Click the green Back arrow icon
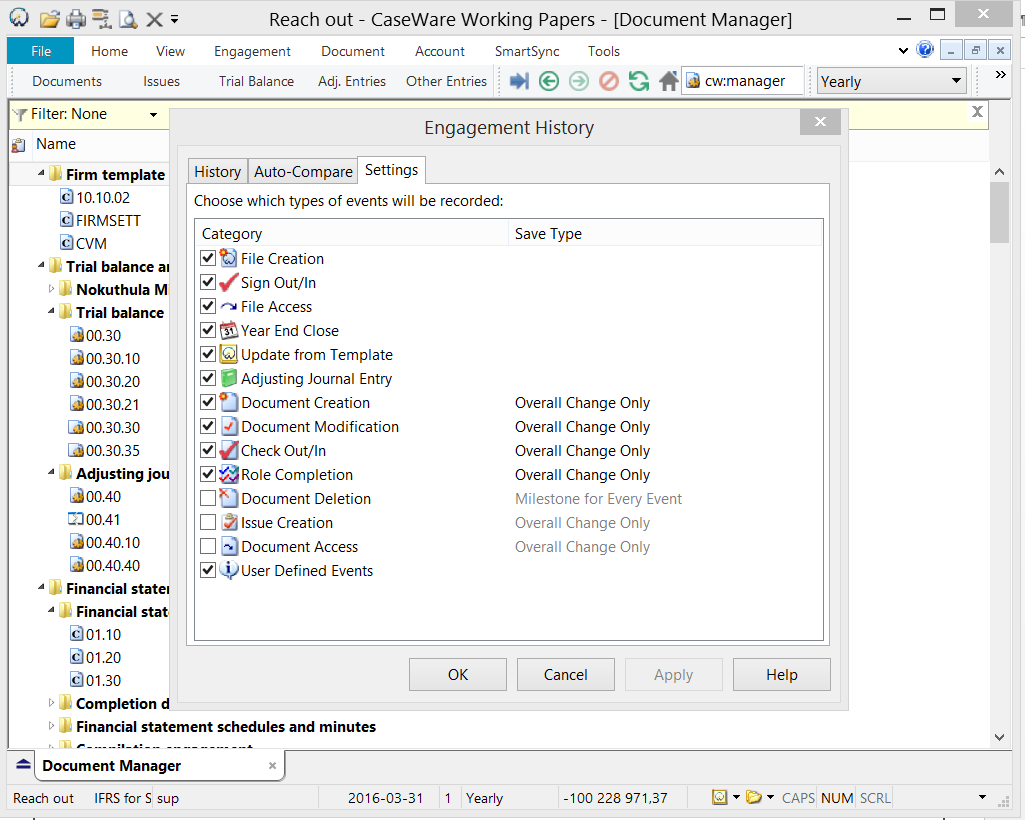Viewport: 1025px width, 820px height. [x=548, y=82]
